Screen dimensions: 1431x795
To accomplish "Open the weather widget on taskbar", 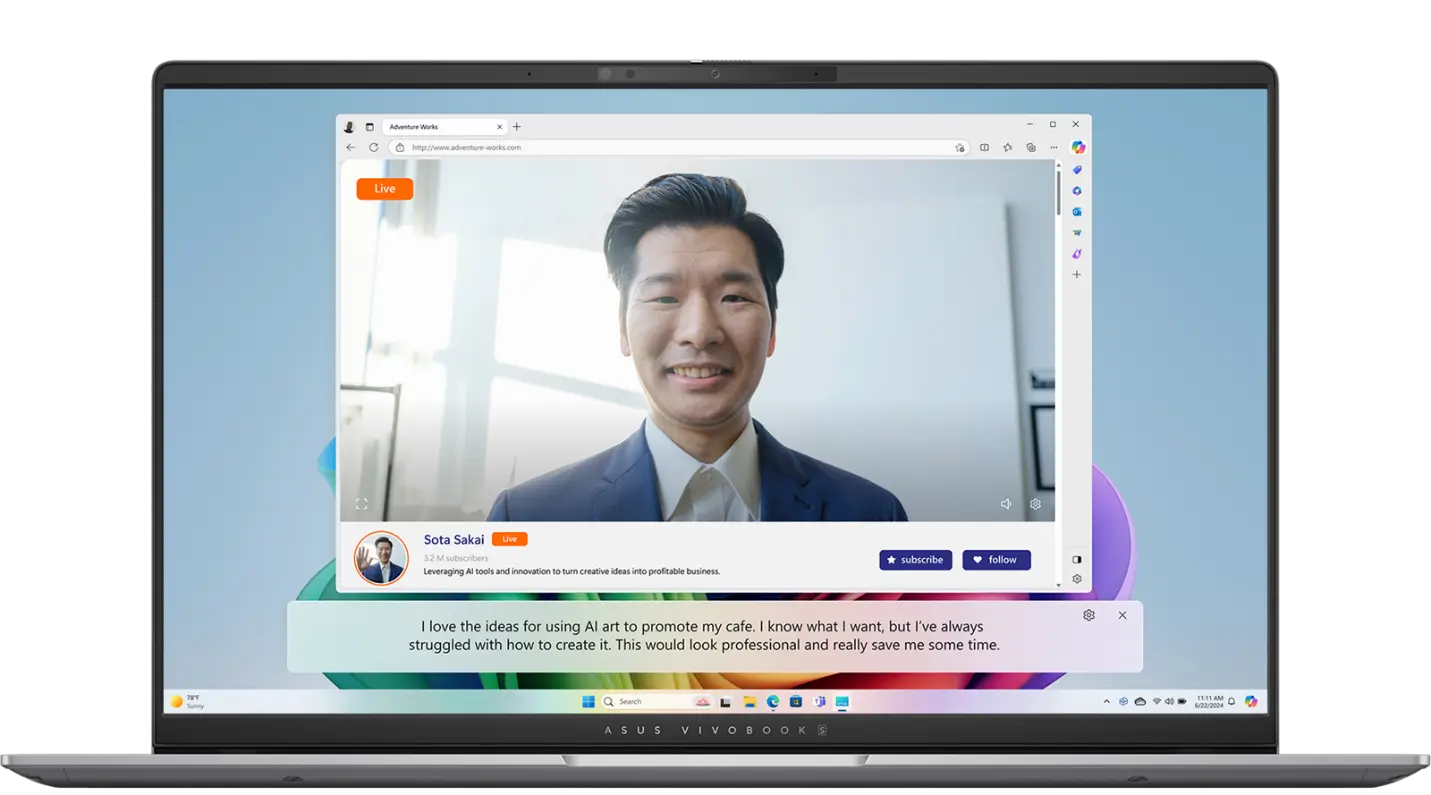I will 187,702.
